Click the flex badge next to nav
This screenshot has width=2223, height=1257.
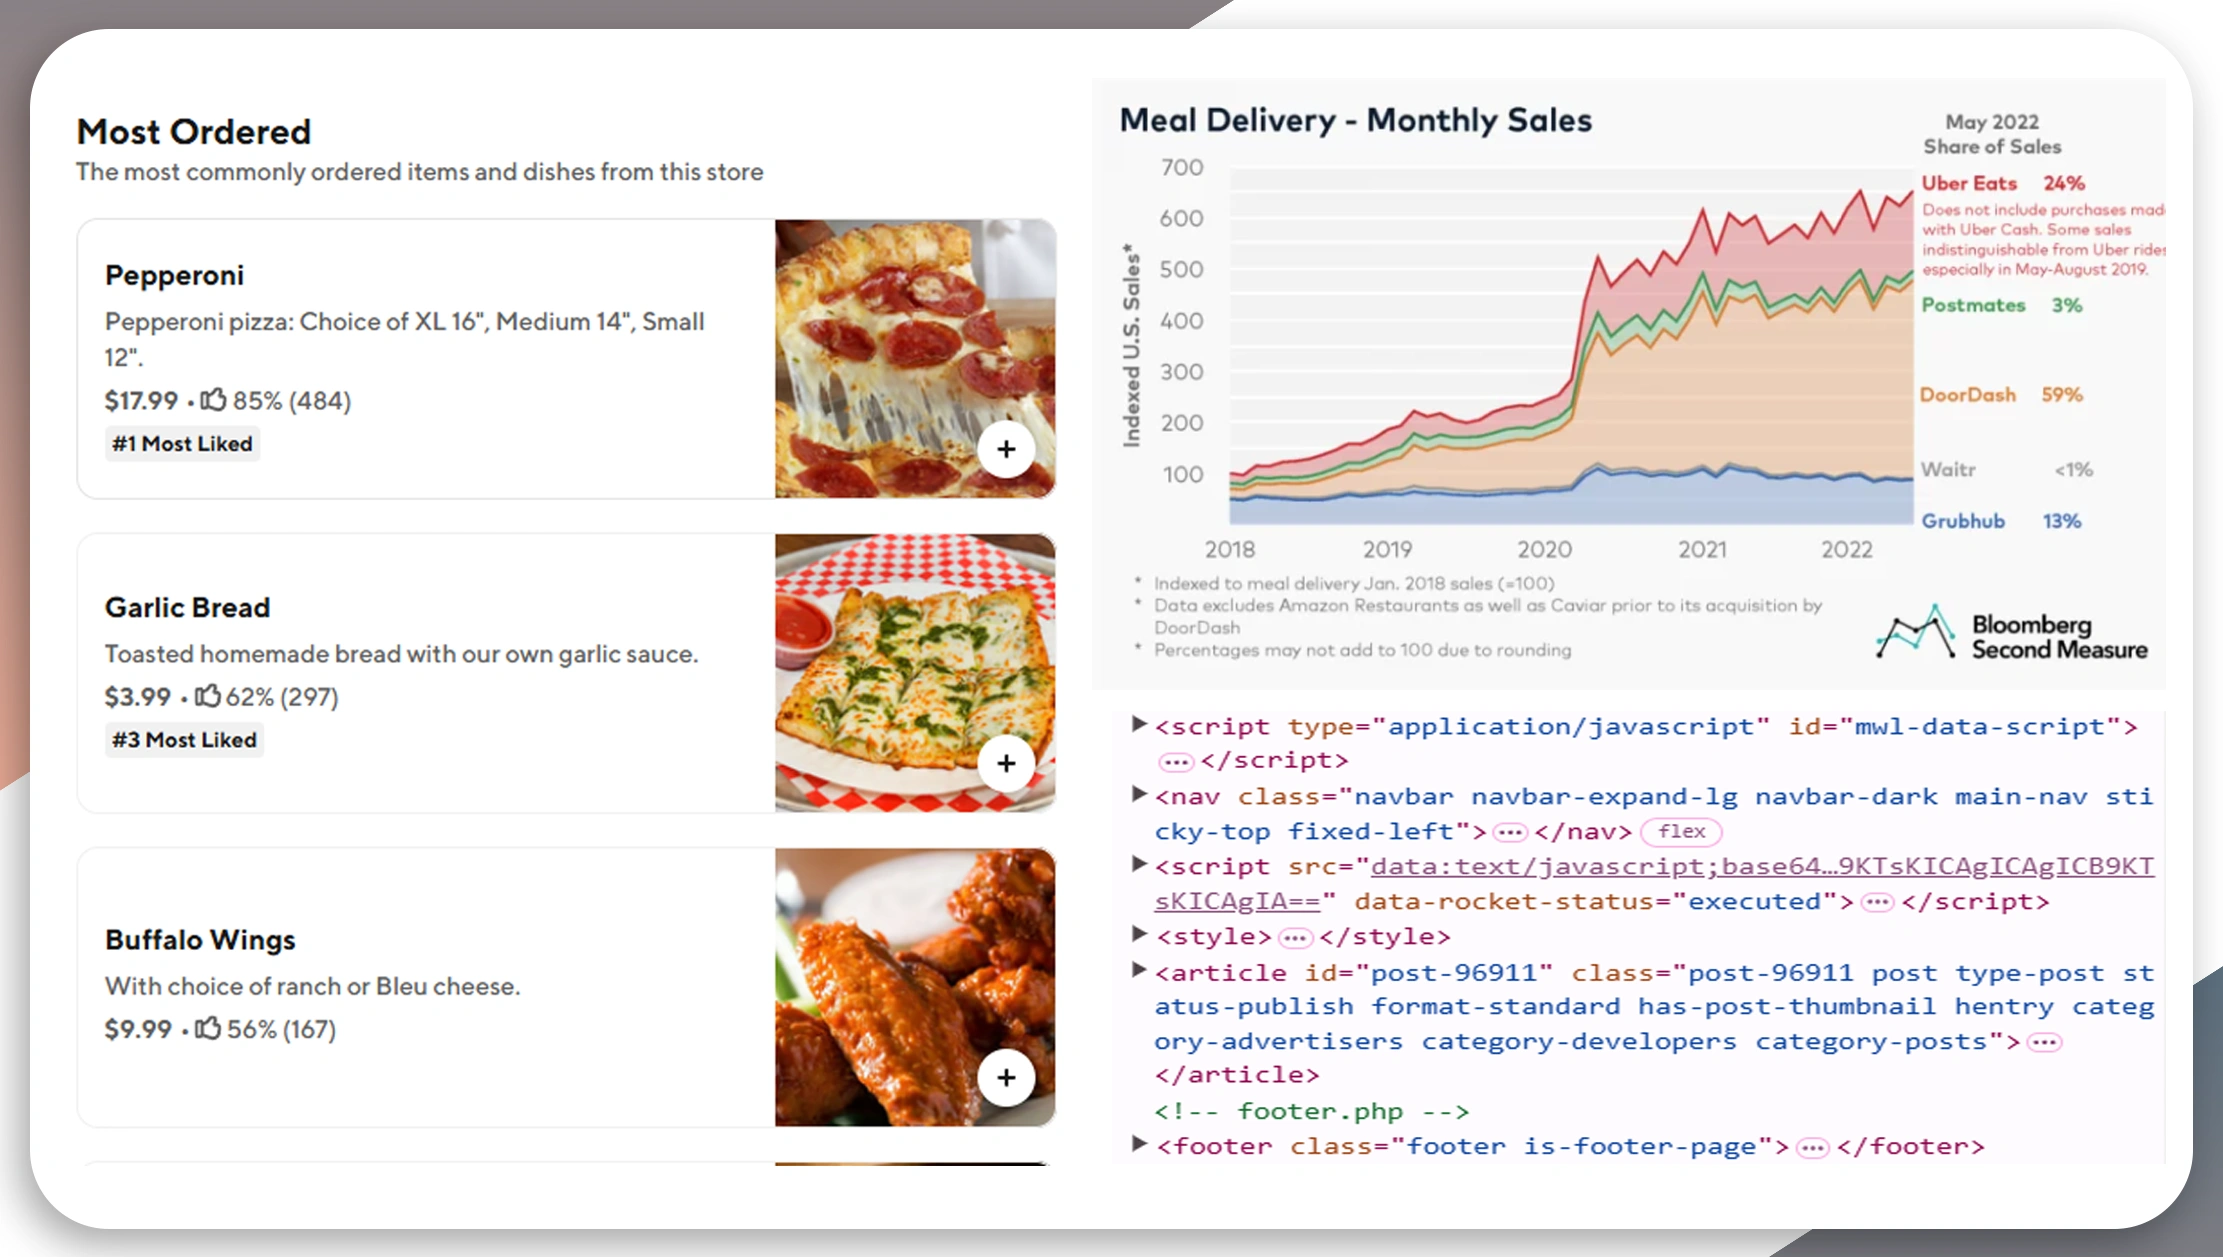pyautogui.click(x=1681, y=831)
